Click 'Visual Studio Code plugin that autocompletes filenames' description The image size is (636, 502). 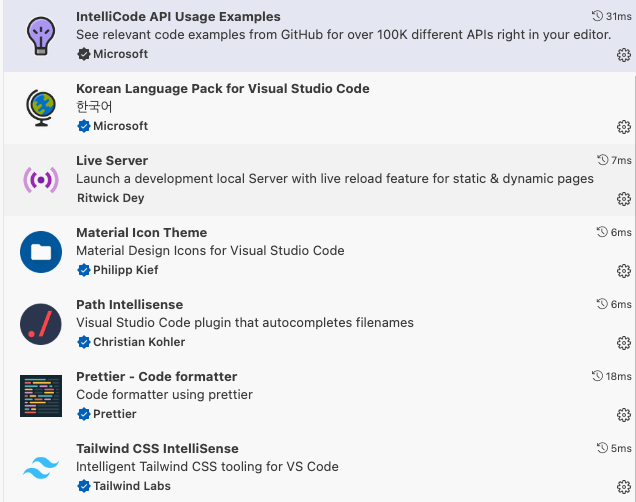(245, 323)
